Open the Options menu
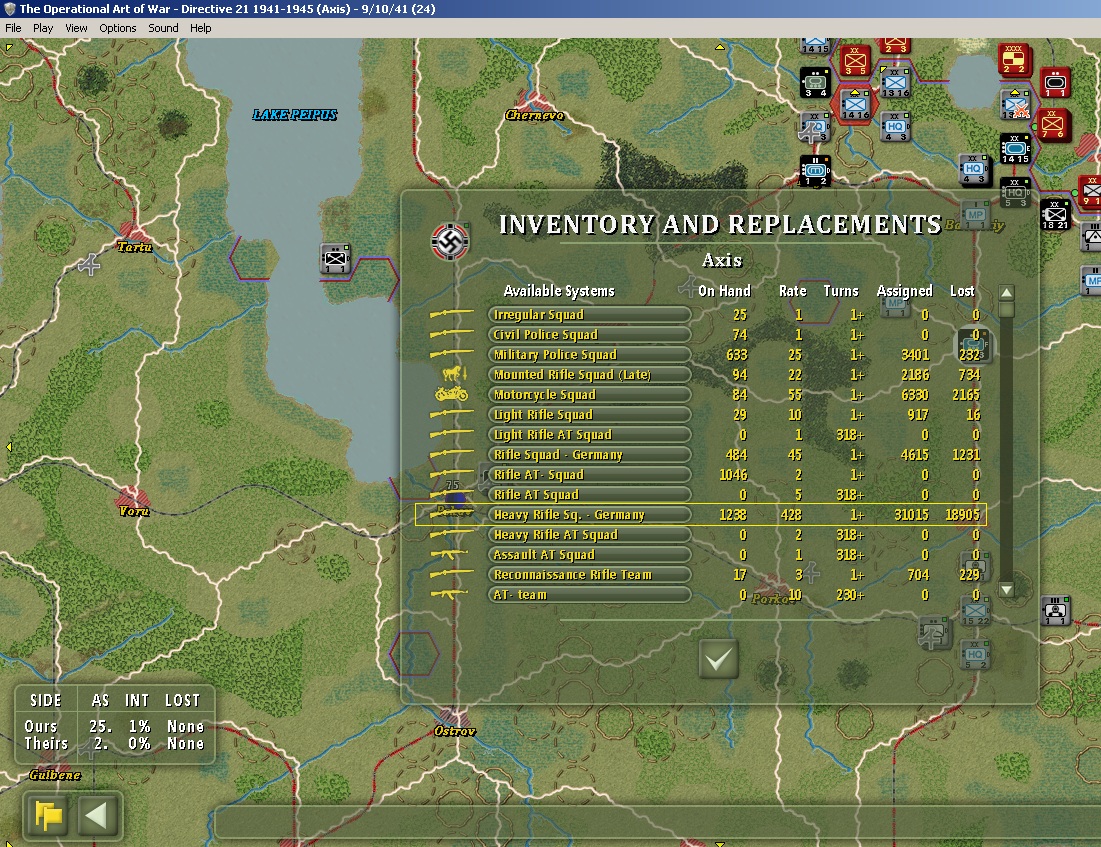Screen dimensions: 1101x847 coord(117,28)
